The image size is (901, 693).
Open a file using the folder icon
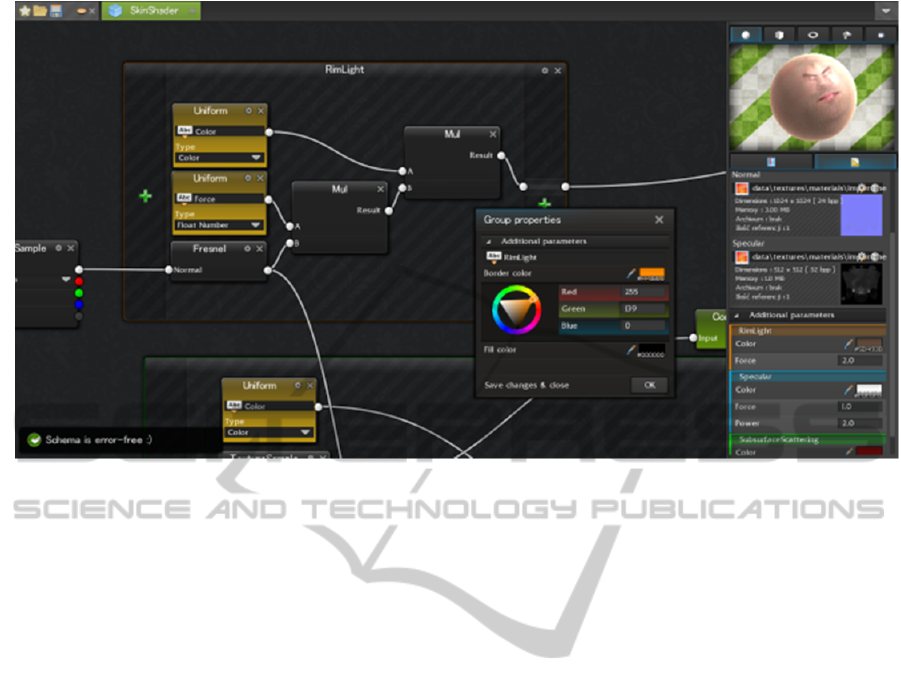pyautogui.click(x=39, y=11)
